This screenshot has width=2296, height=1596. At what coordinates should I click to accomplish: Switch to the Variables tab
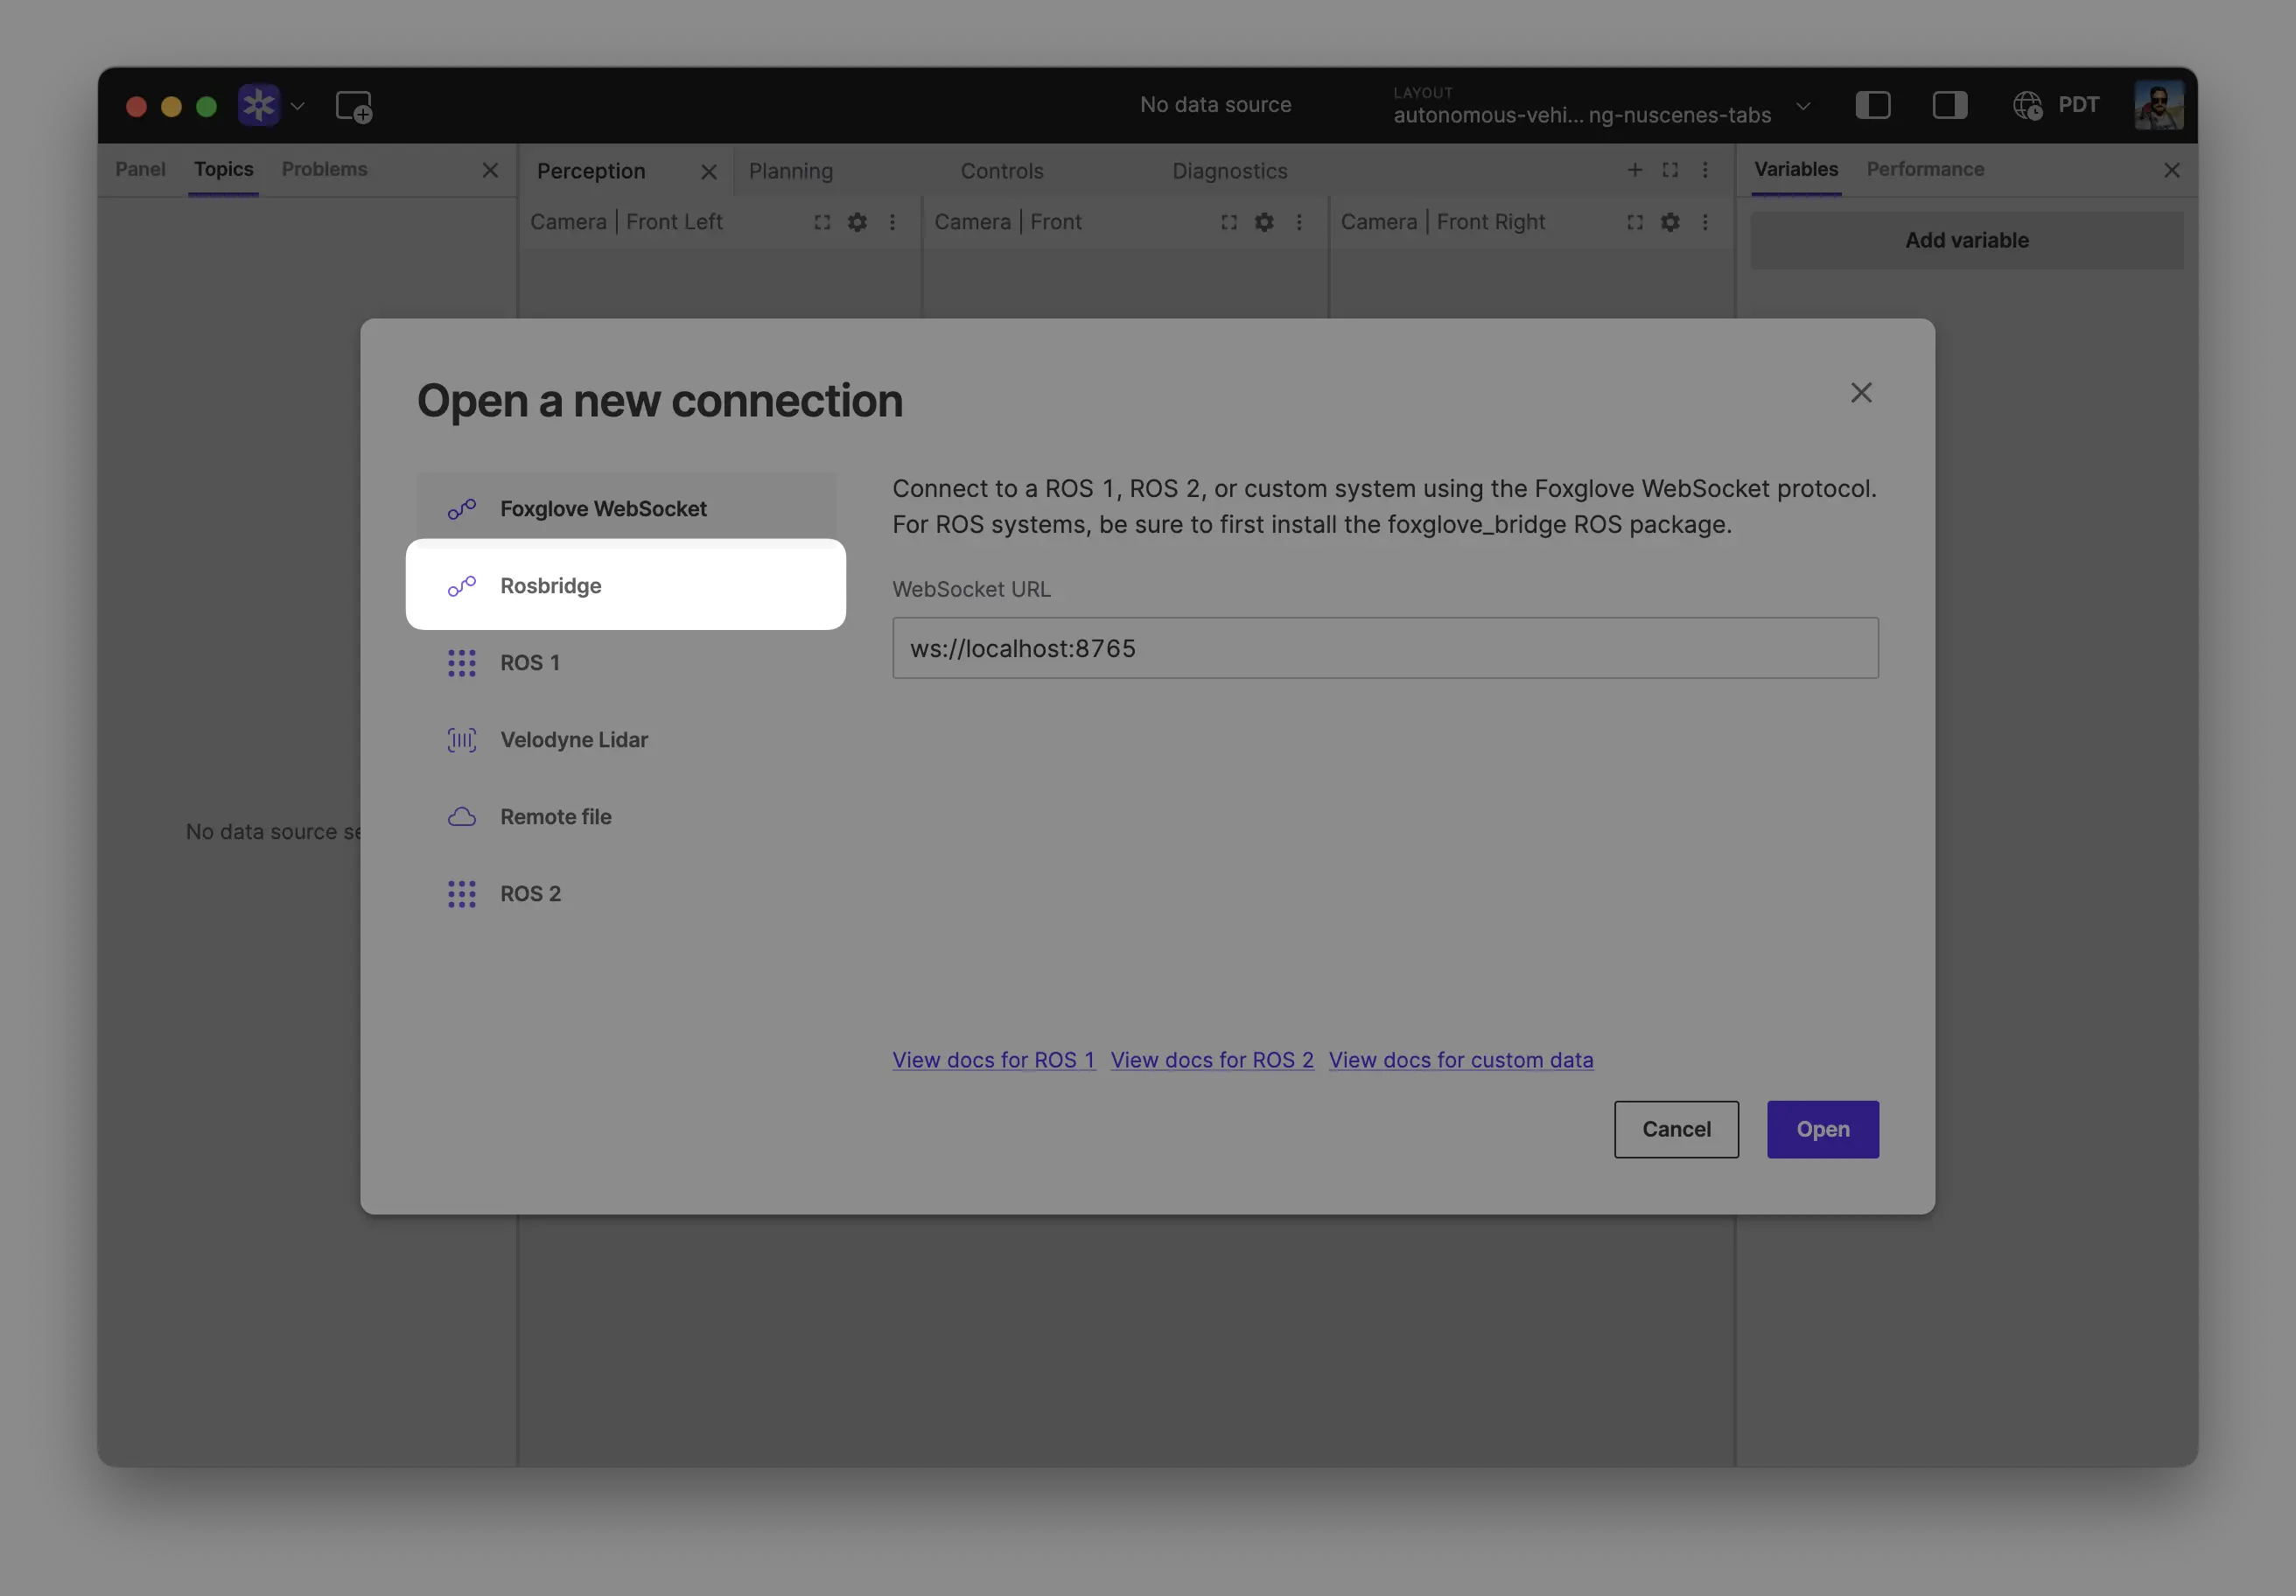pyautogui.click(x=1796, y=169)
